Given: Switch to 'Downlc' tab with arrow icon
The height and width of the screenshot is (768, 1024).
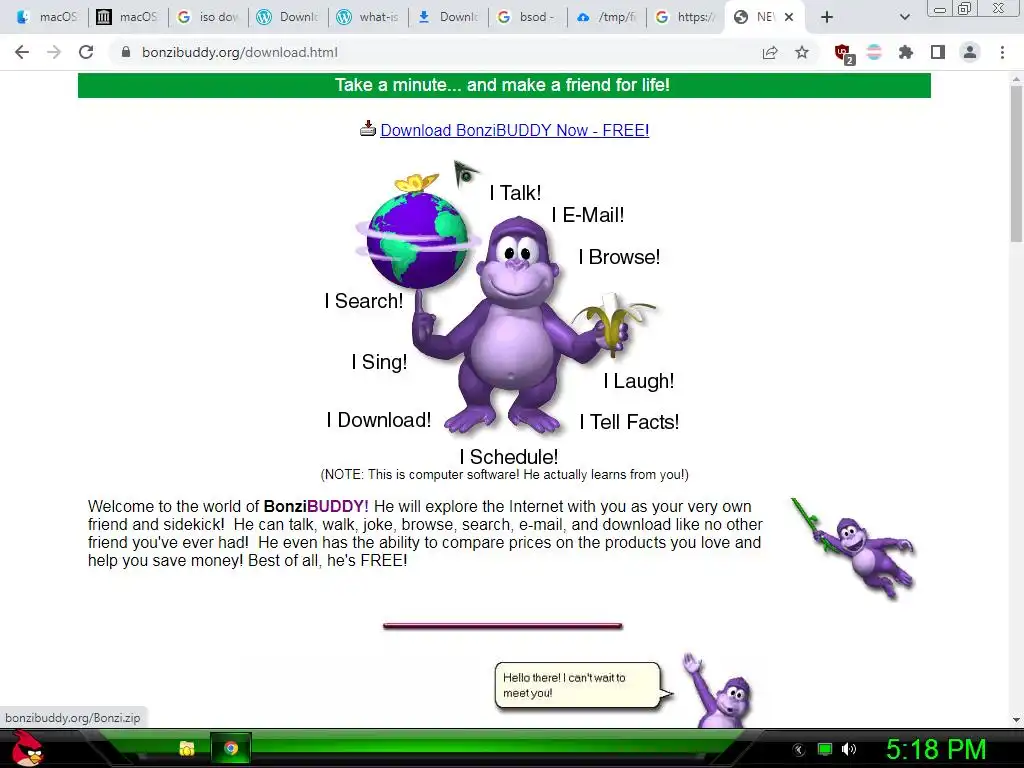Looking at the screenshot, I should [448, 17].
